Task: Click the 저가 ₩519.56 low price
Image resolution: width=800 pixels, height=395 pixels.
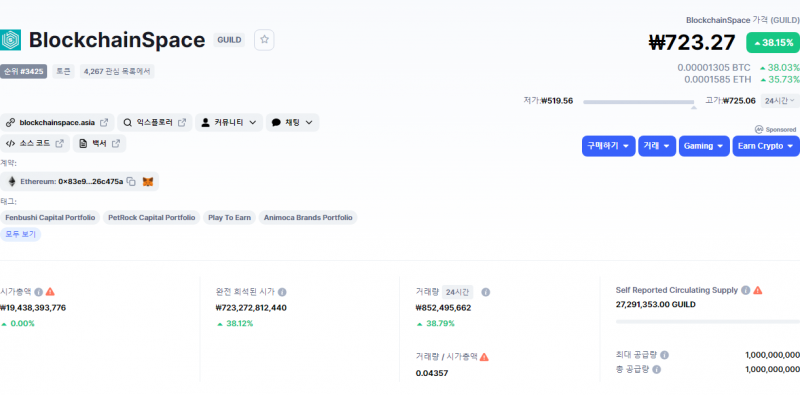Action: coord(548,101)
